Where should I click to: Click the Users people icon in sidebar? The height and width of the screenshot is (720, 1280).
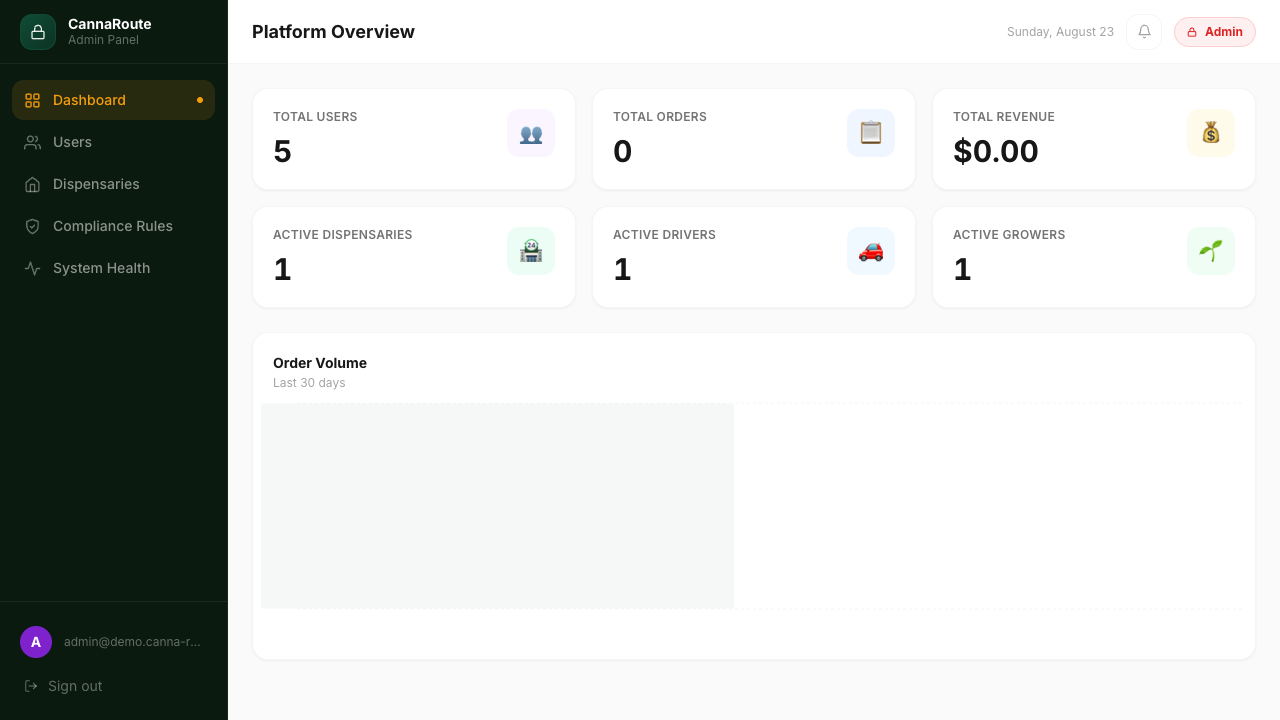tap(32, 142)
